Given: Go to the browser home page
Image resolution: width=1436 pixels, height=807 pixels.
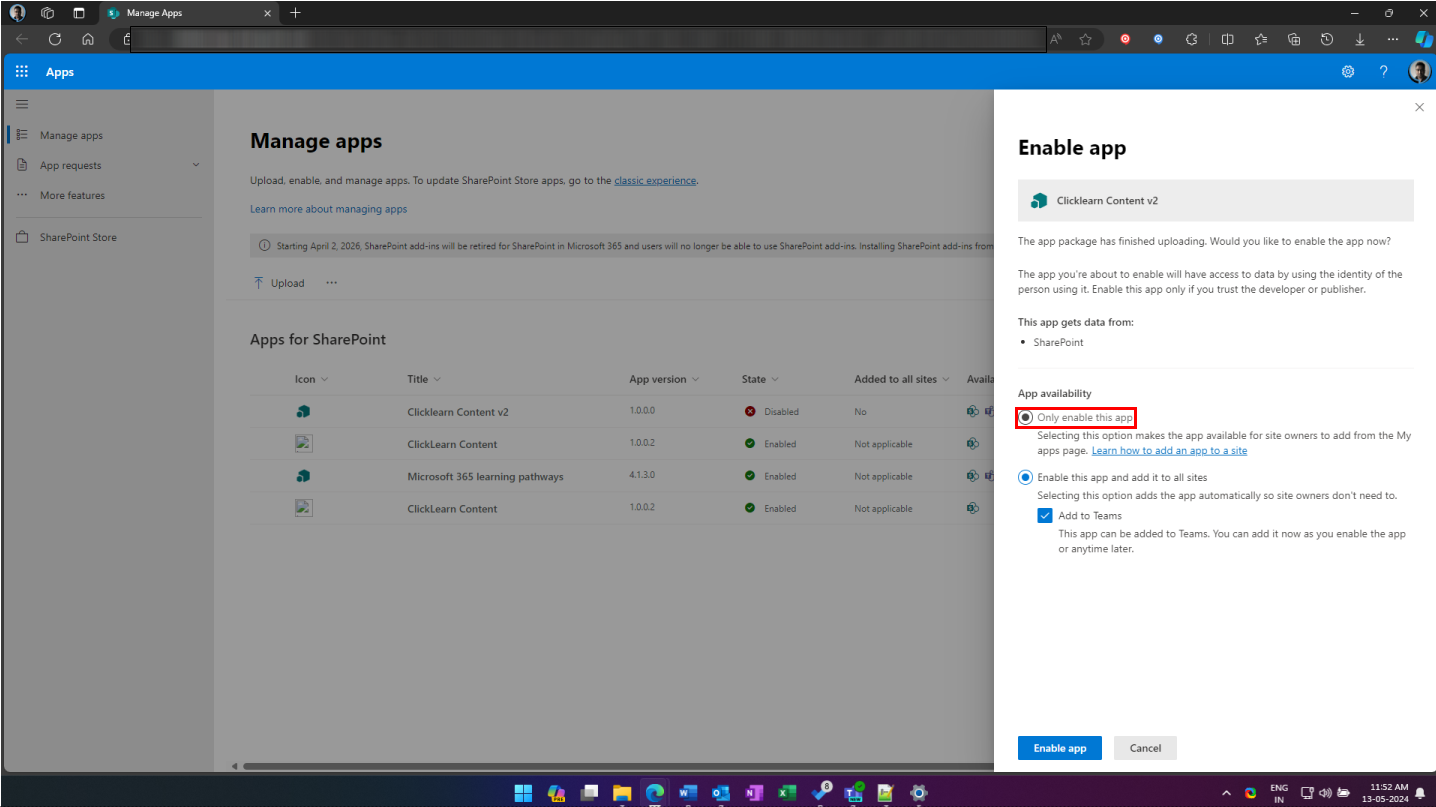Looking at the screenshot, I should coord(88,39).
